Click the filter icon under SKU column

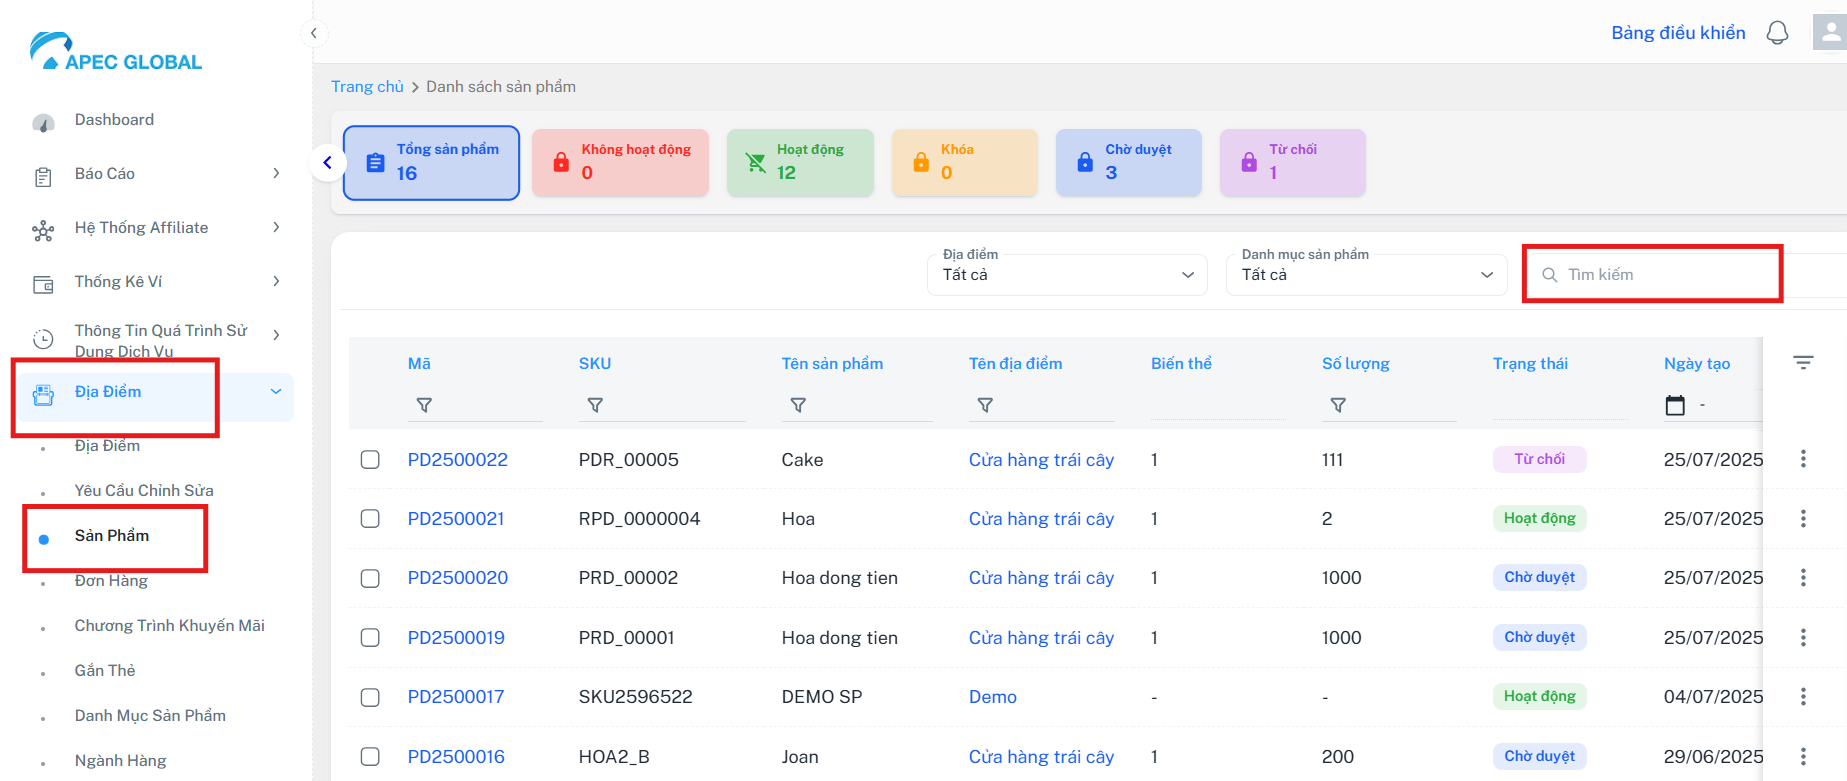coord(595,405)
